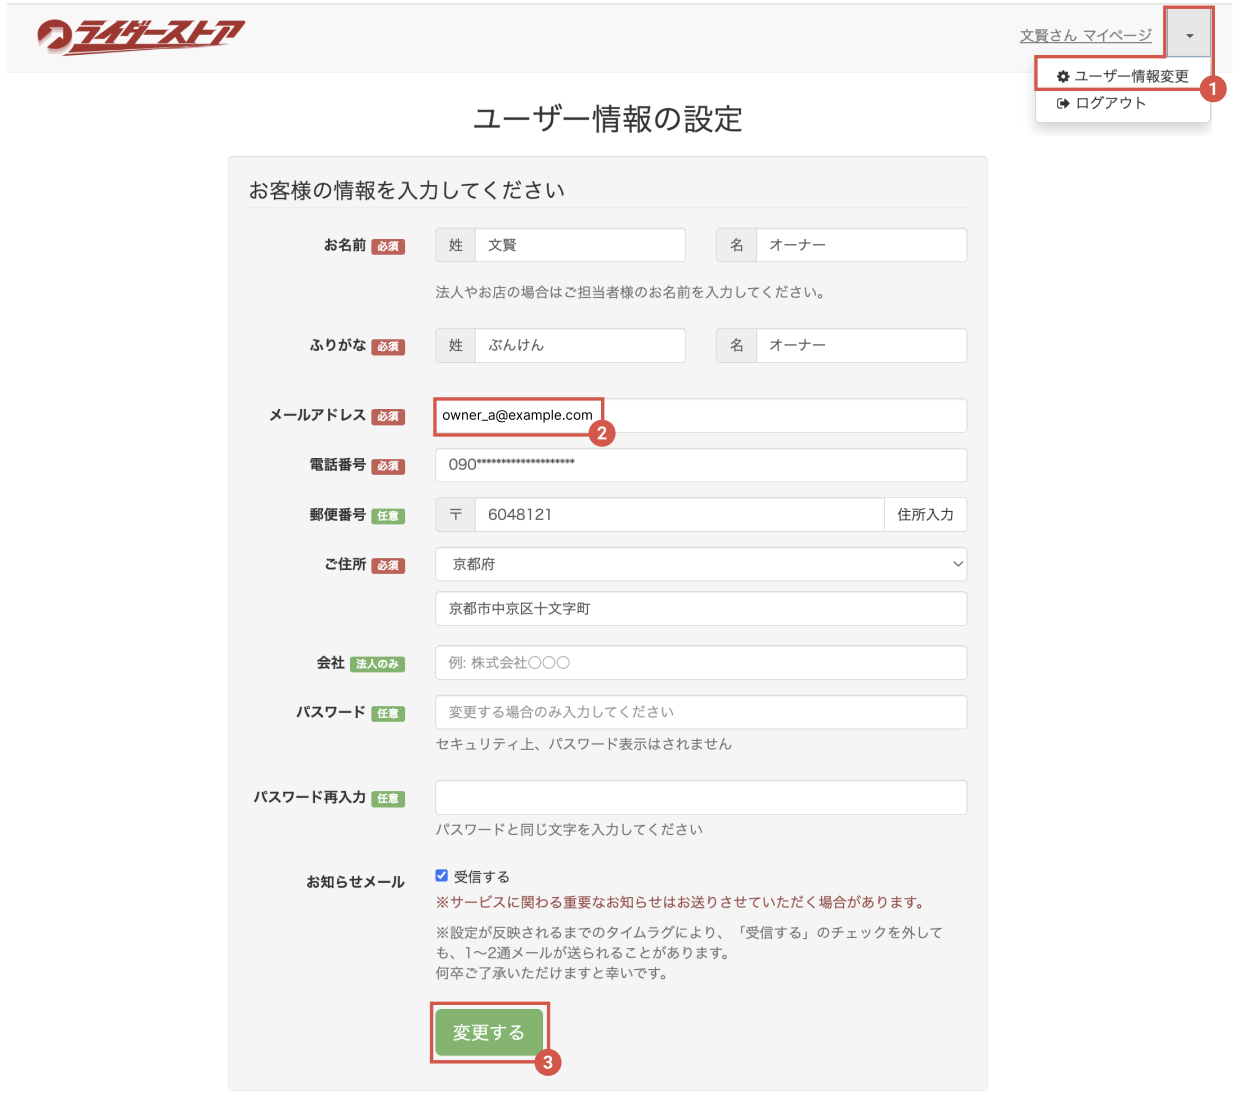Click the ご住所 field label
Image resolution: width=1254 pixels, height=1108 pixels.
pyautogui.click(x=345, y=564)
